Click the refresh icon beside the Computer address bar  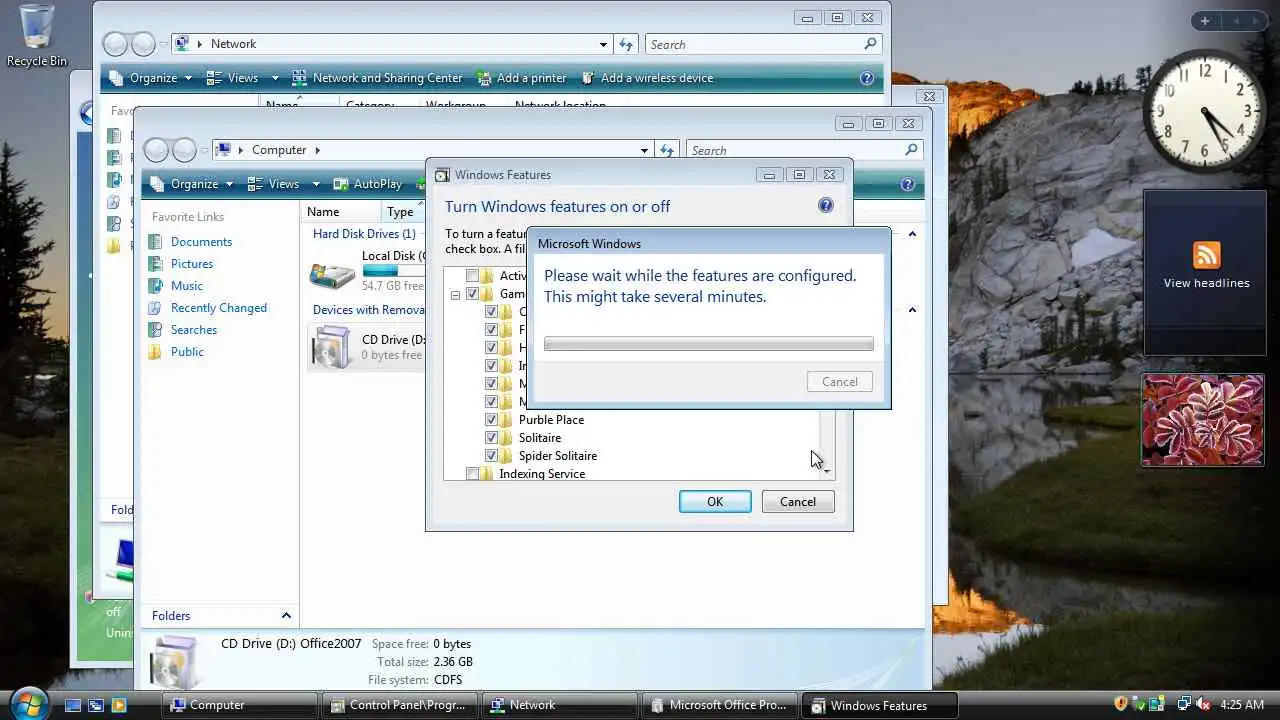(667, 150)
